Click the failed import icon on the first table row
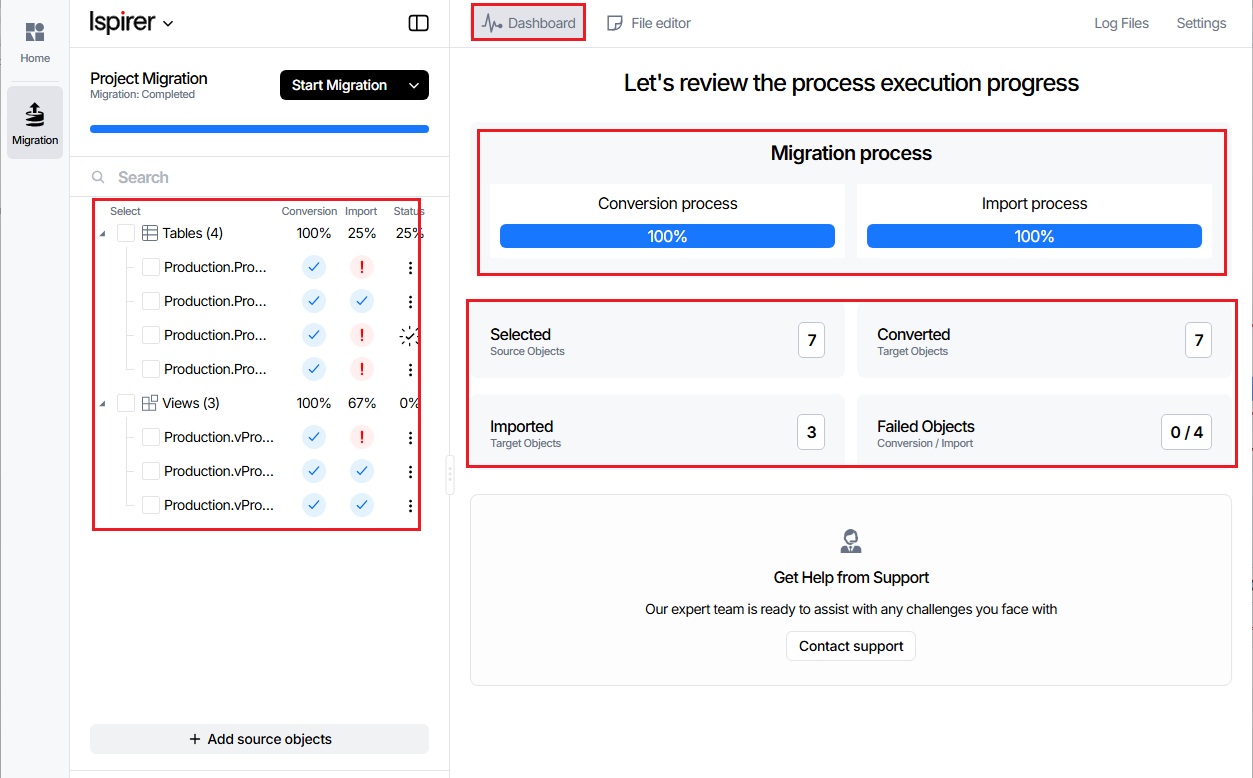Image resolution: width=1253 pixels, height=778 pixels. click(362, 267)
